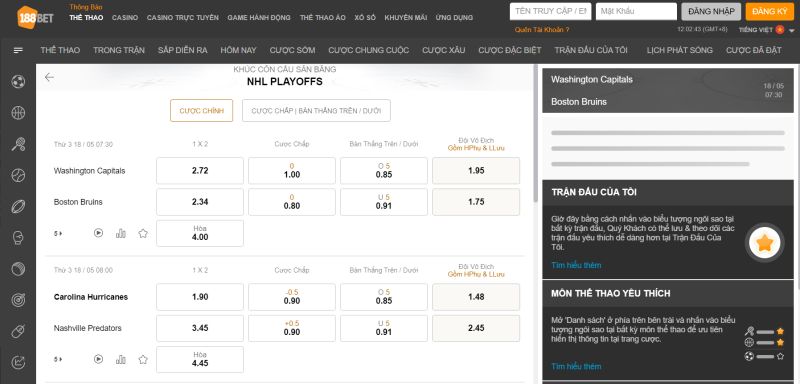Image resolution: width=800 pixels, height=384 pixels.
Task: Select the basketball icon in left sidebar
Action: pos(18,113)
